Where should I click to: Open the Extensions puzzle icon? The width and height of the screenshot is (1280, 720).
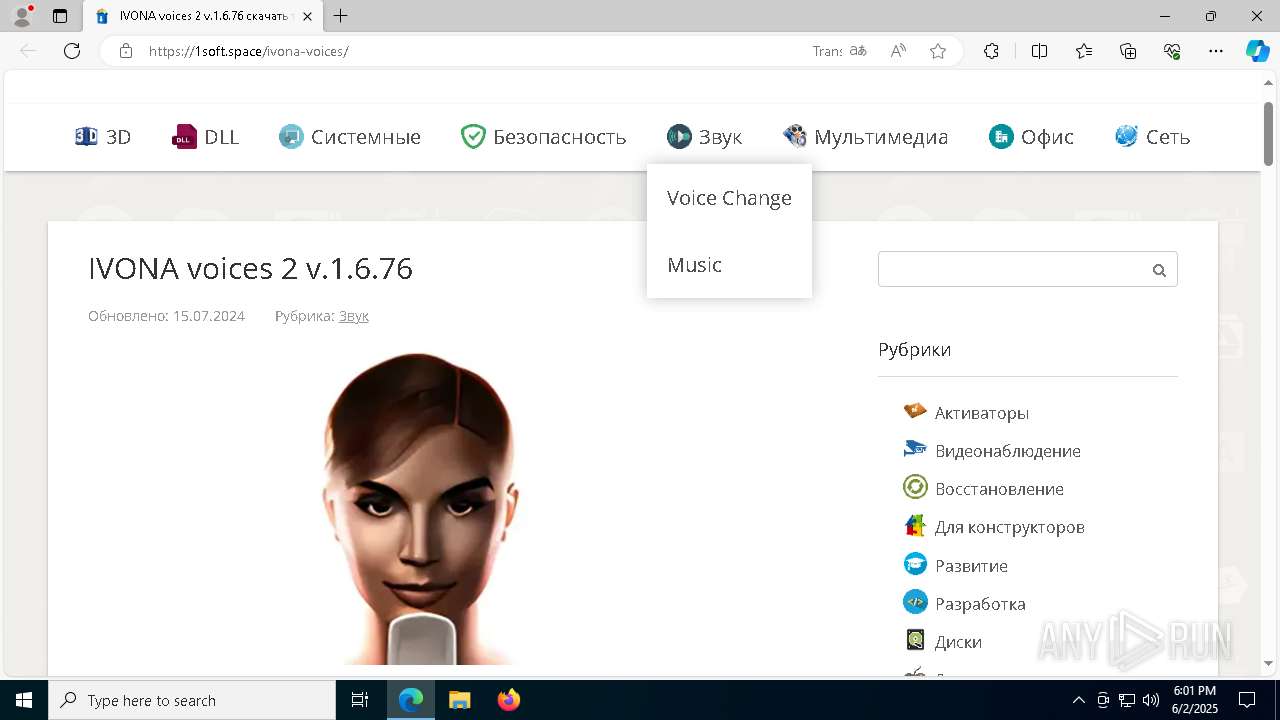pos(991,51)
